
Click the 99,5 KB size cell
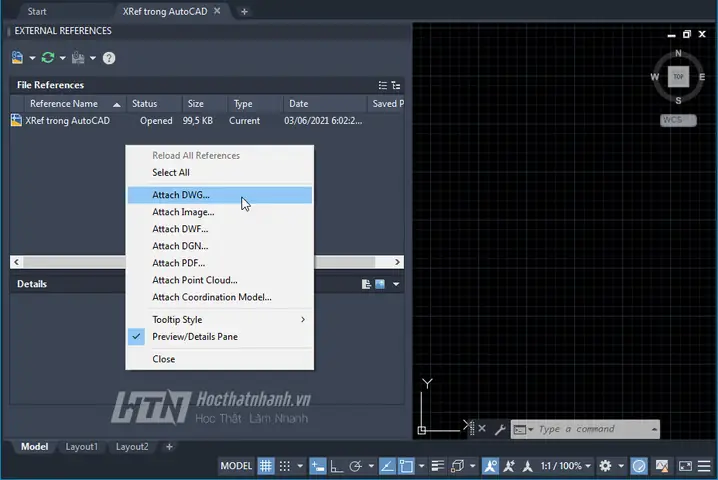(198, 120)
